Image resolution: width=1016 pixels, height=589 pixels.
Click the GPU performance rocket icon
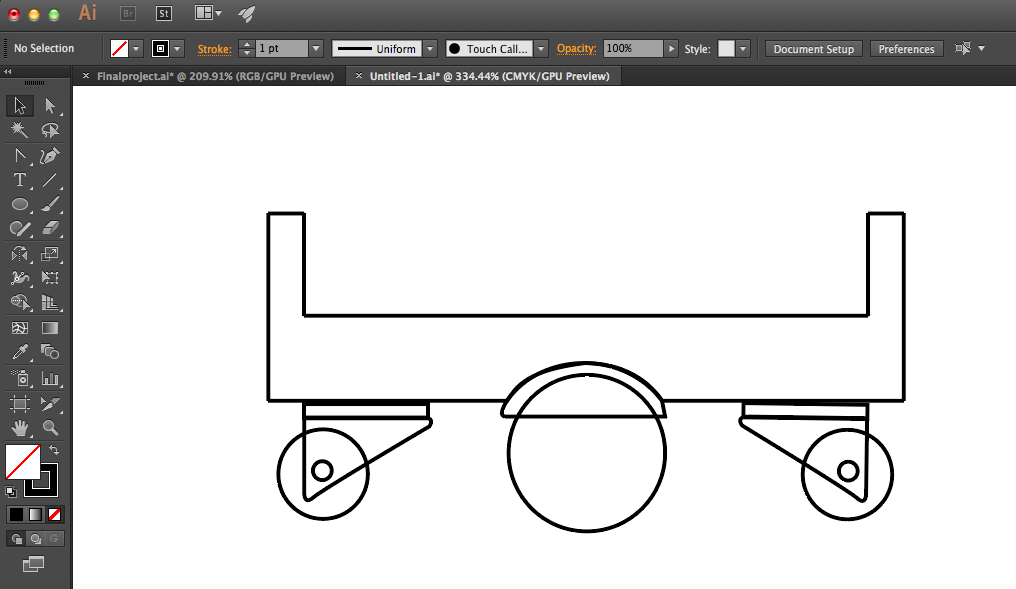(247, 14)
